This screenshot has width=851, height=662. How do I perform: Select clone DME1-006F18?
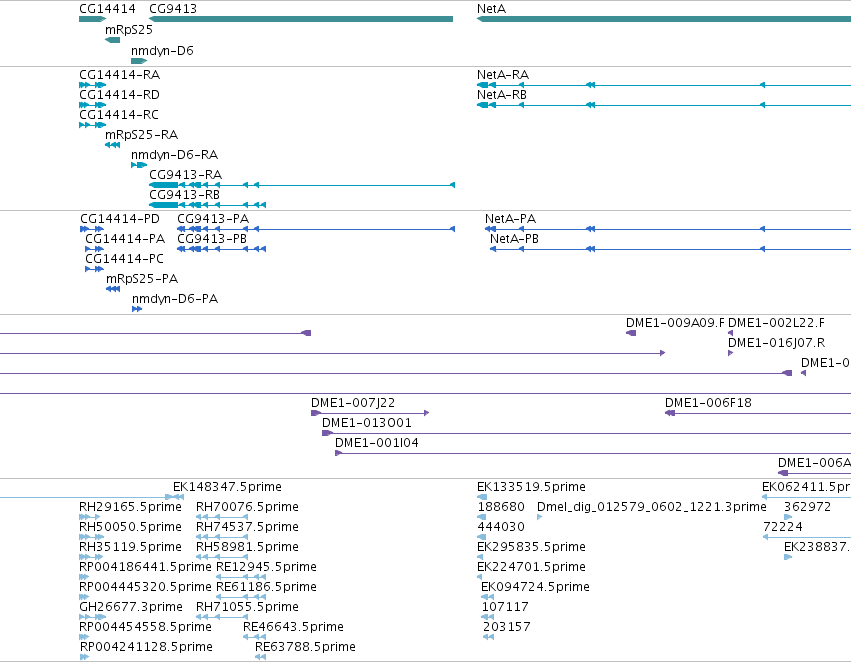point(708,403)
